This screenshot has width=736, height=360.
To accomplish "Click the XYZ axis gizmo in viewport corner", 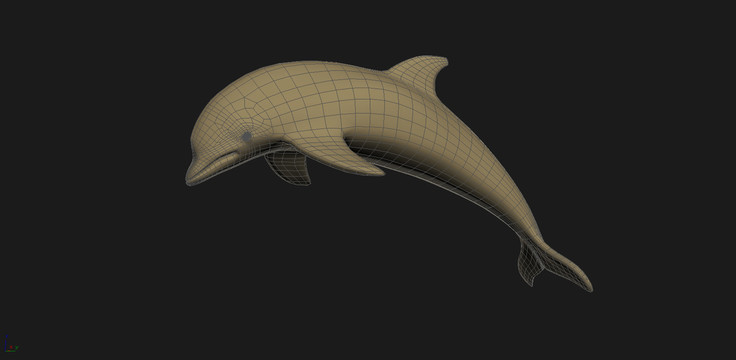I will [10, 344].
